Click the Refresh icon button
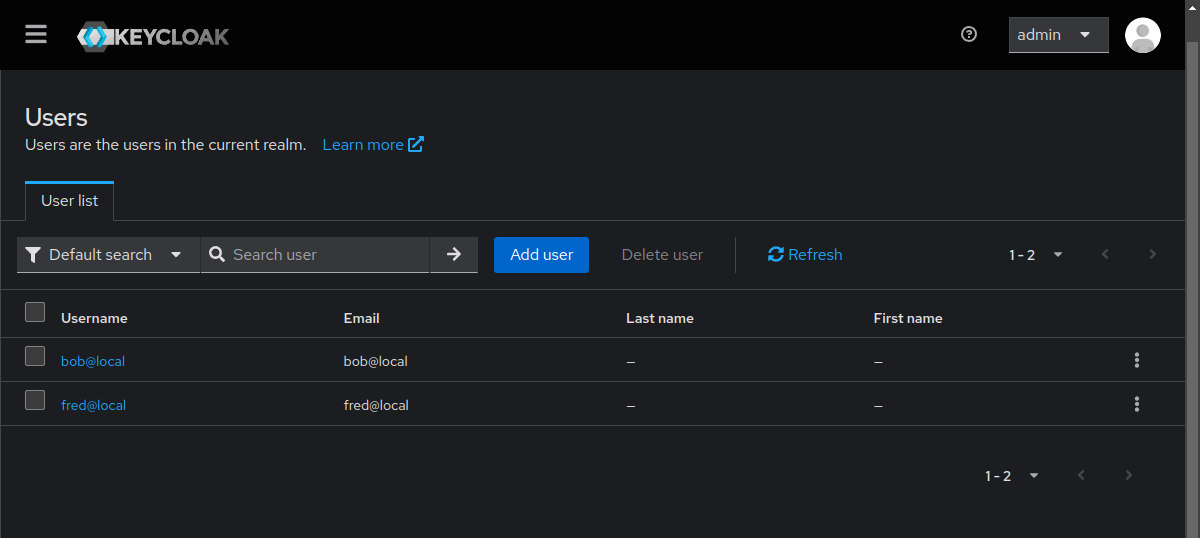The image size is (1200, 538). (x=805, y=255)
